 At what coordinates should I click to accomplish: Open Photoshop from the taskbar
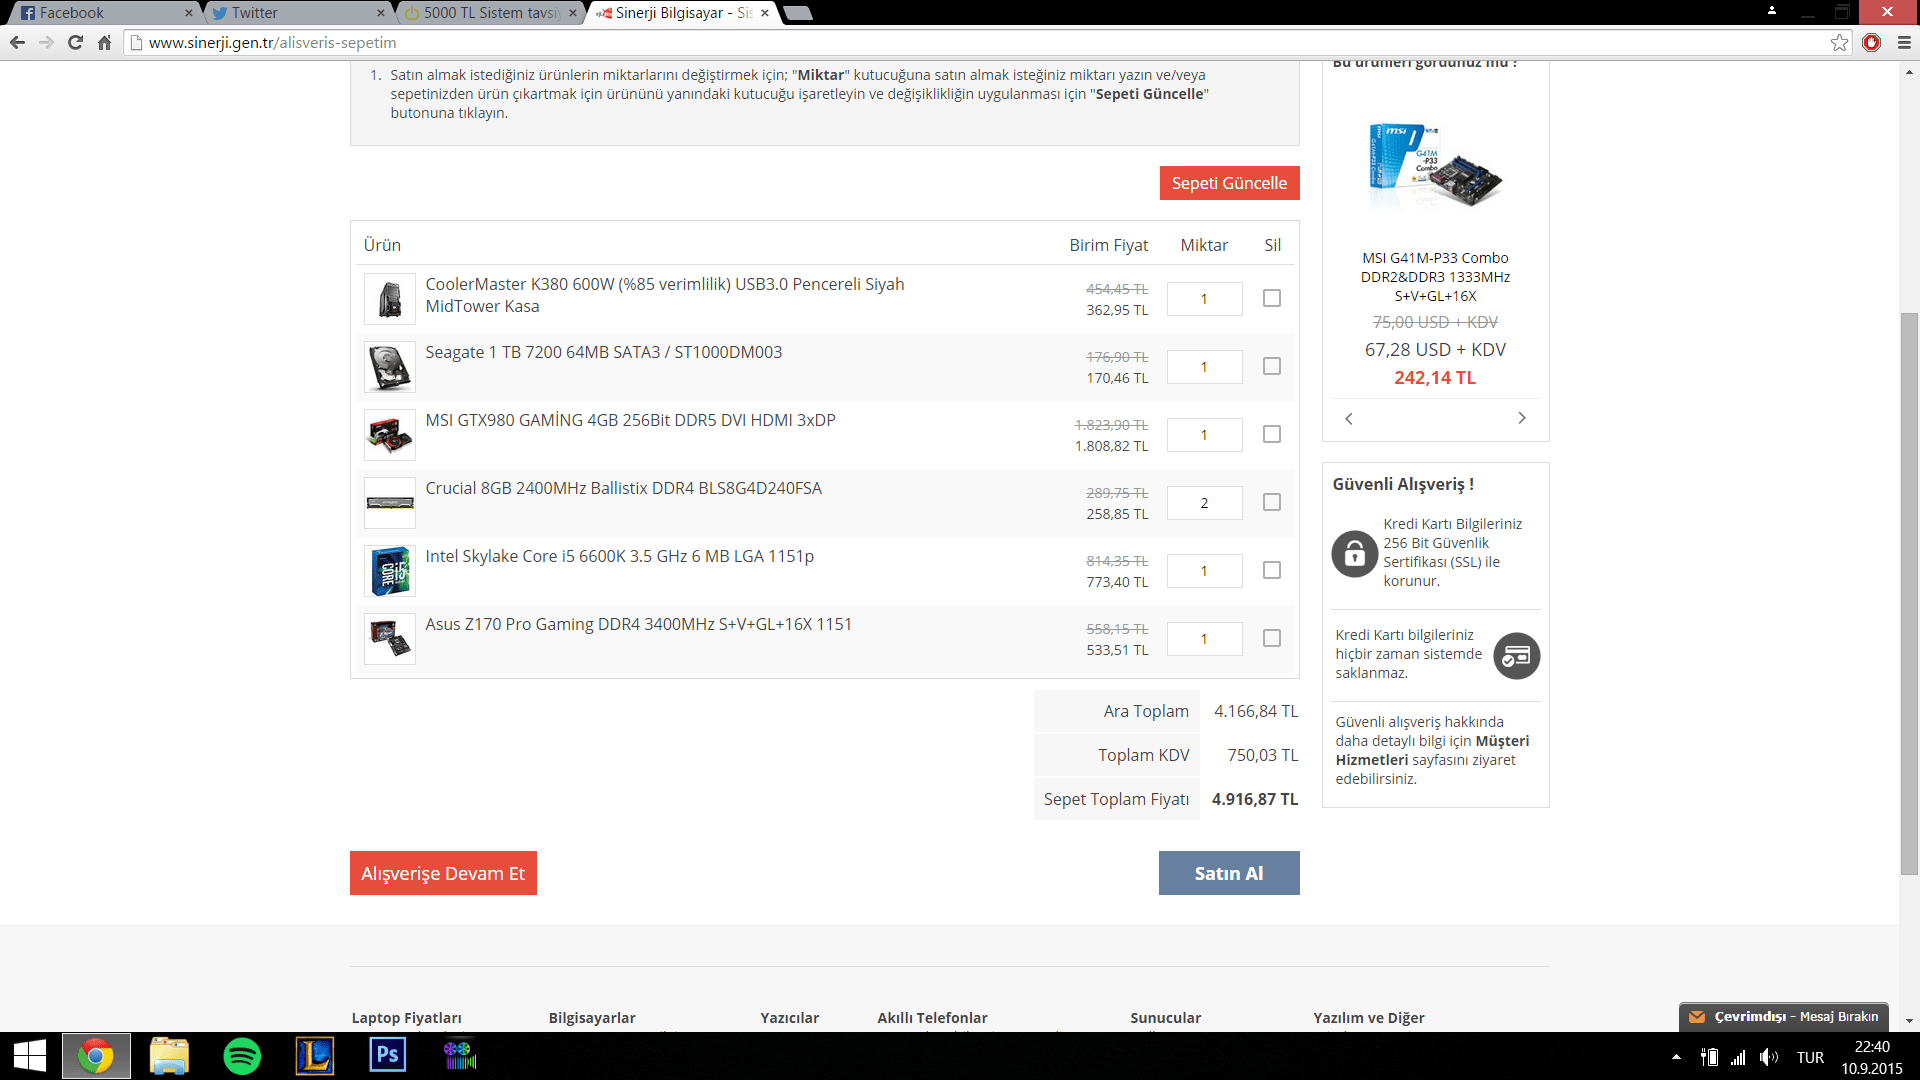388,1056
